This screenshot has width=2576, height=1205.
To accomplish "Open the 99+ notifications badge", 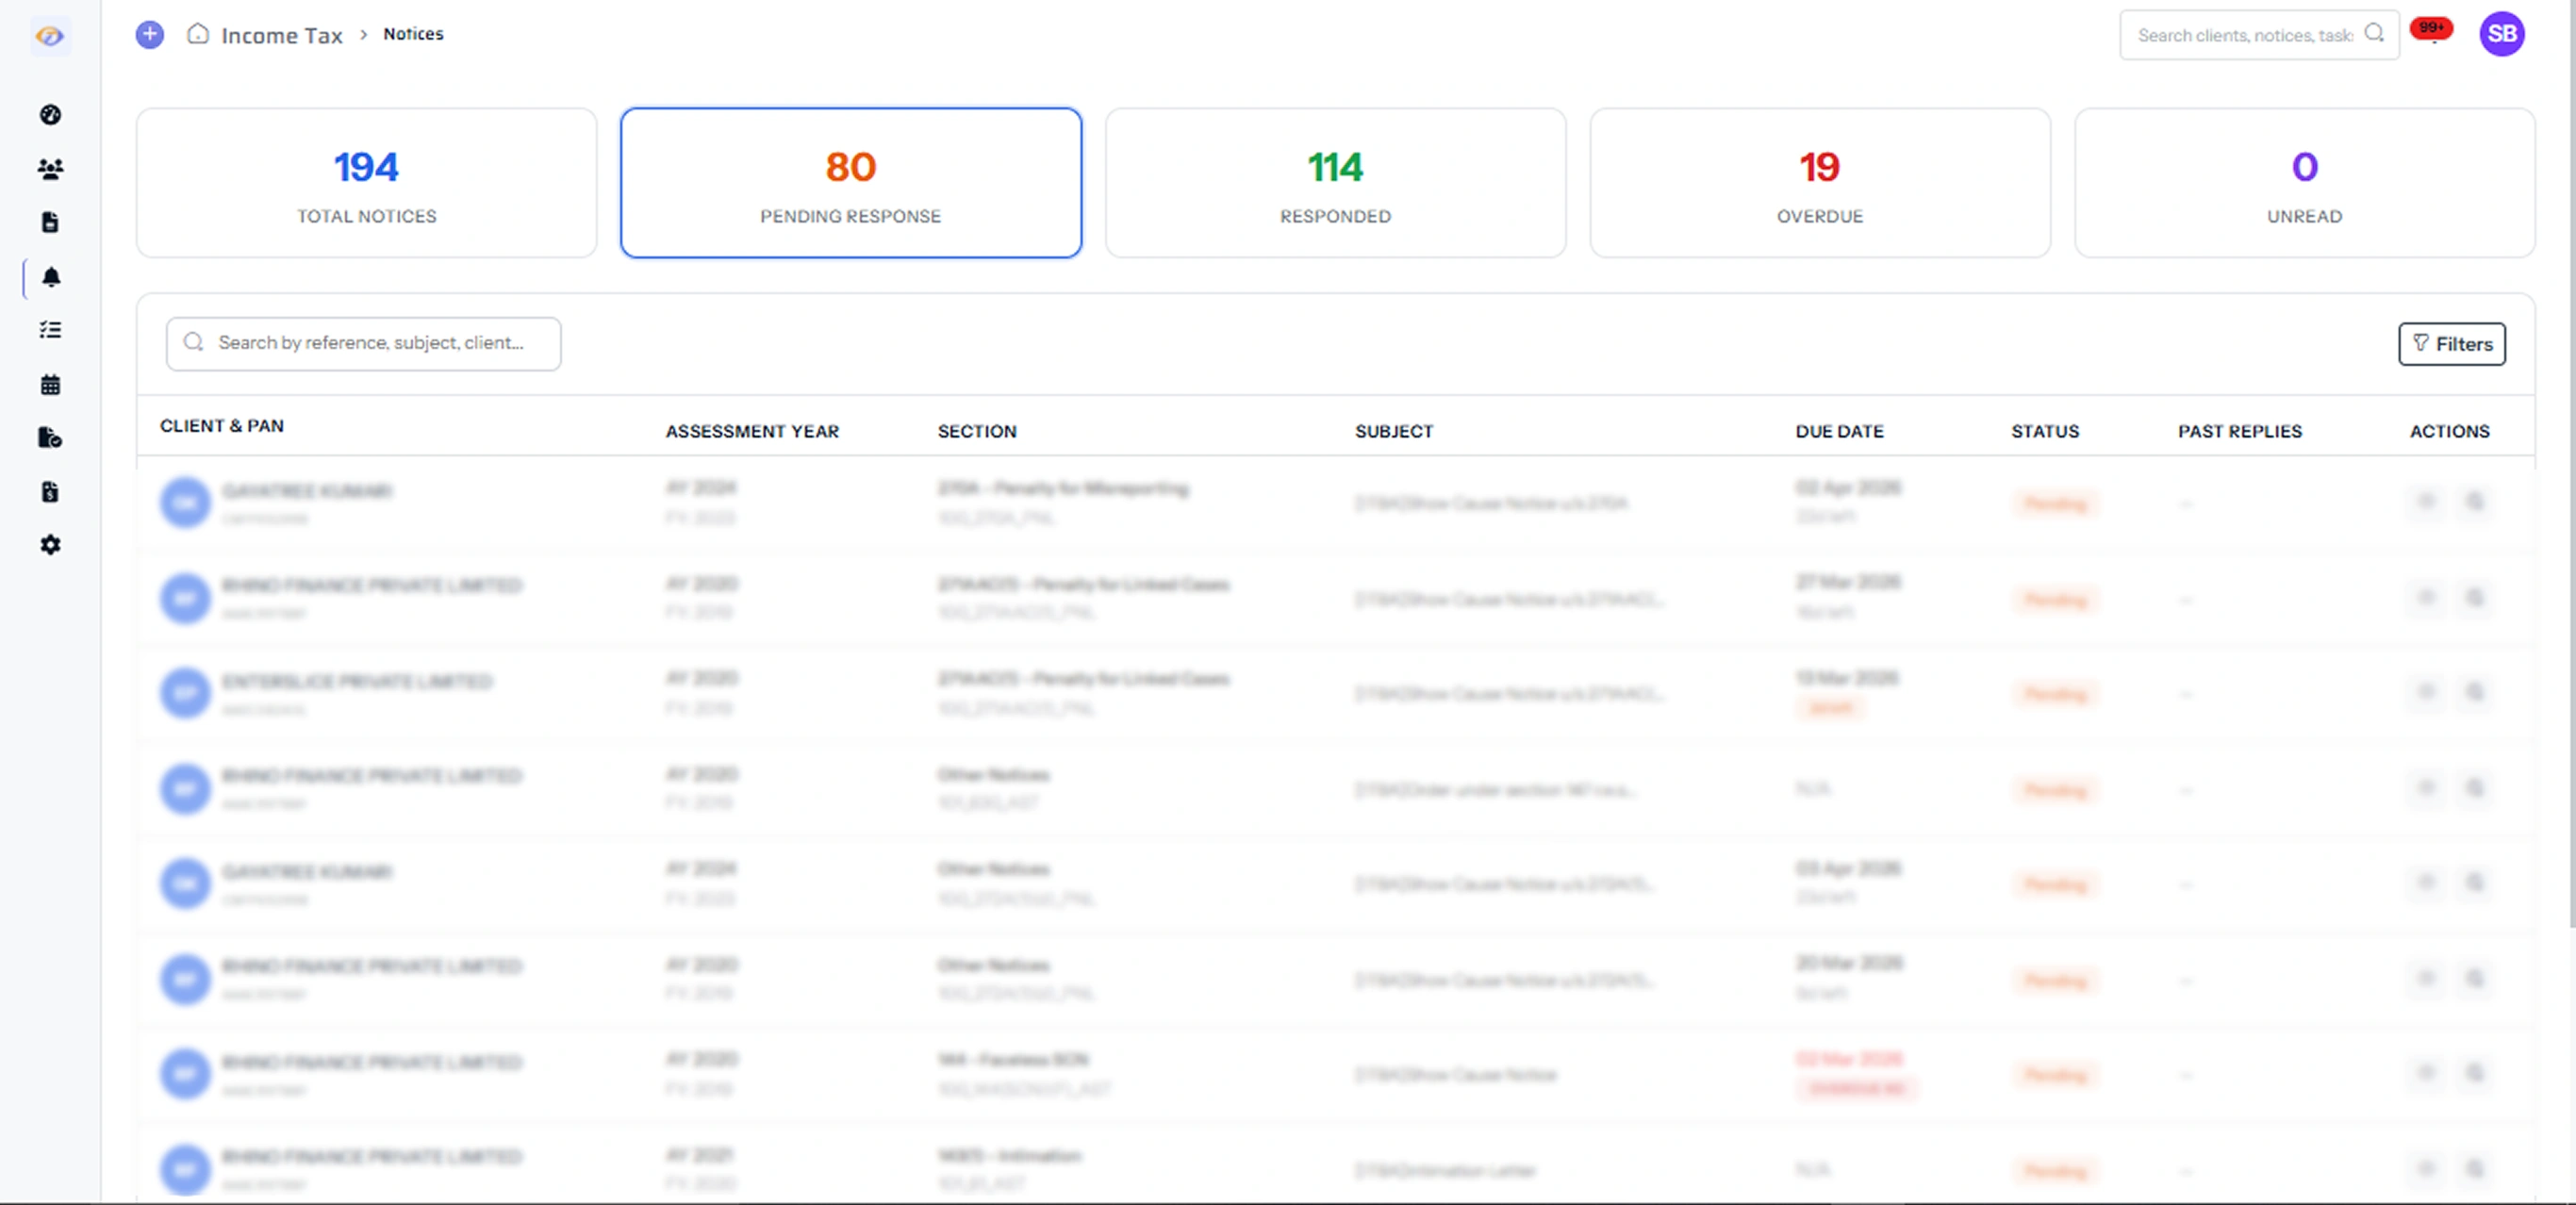I will (2431, 30).
